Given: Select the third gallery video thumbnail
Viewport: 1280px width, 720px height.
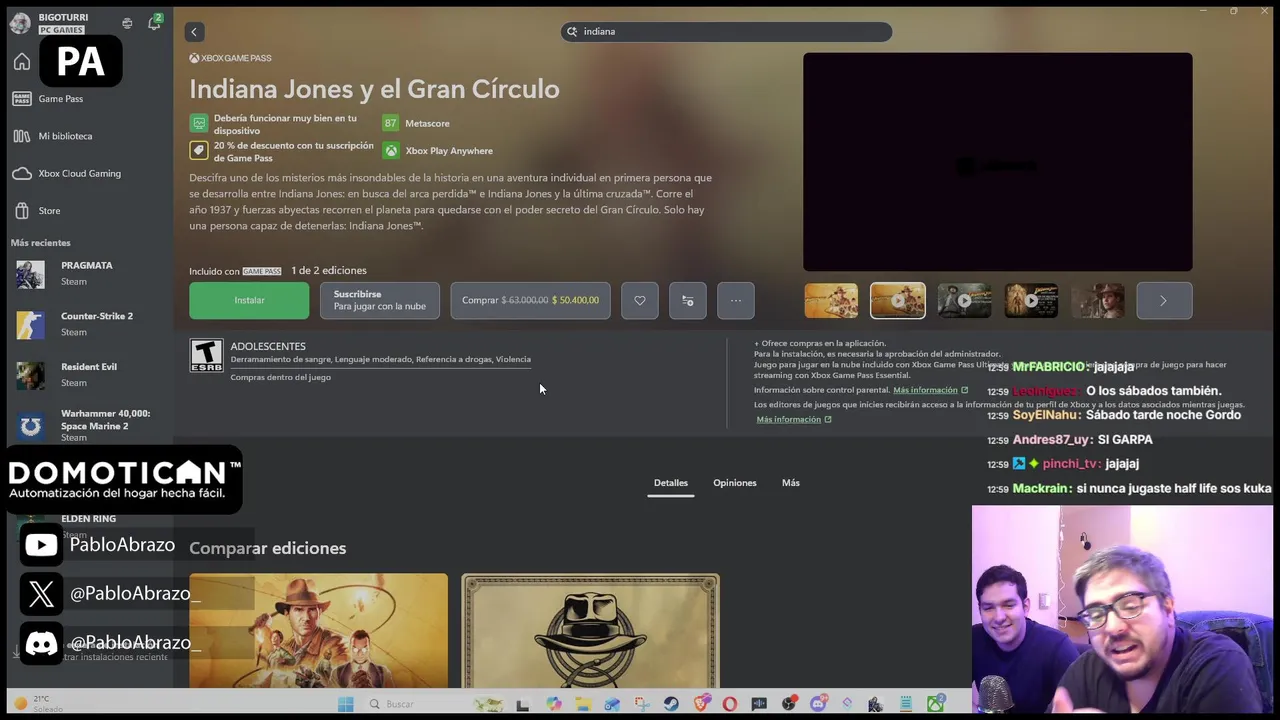Looking at the screenshot, I should click(x=964, y=301).
